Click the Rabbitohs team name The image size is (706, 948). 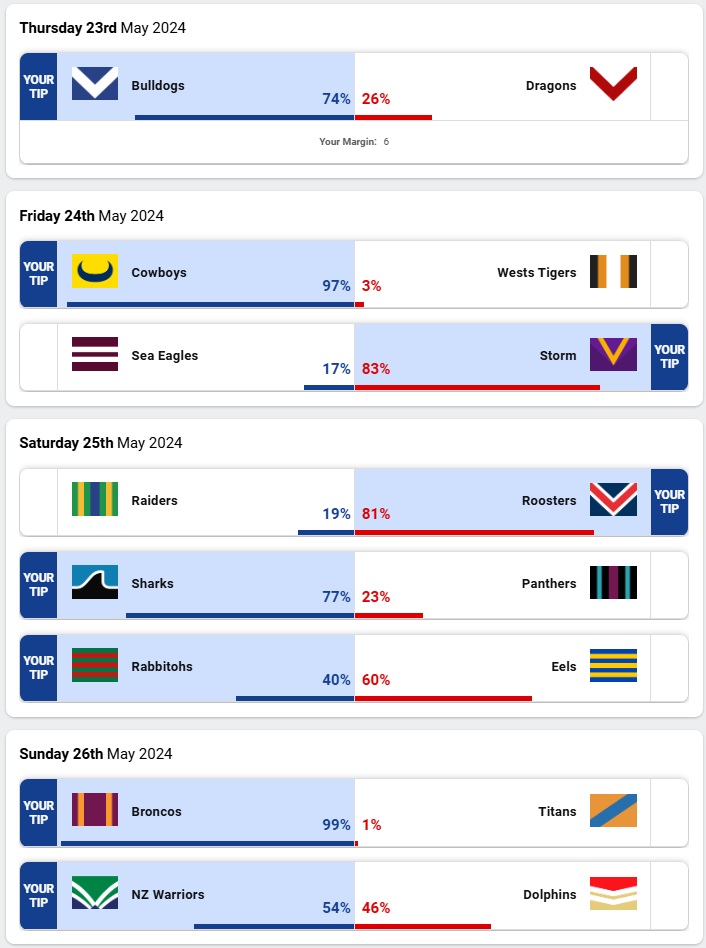tap(162, 666)
